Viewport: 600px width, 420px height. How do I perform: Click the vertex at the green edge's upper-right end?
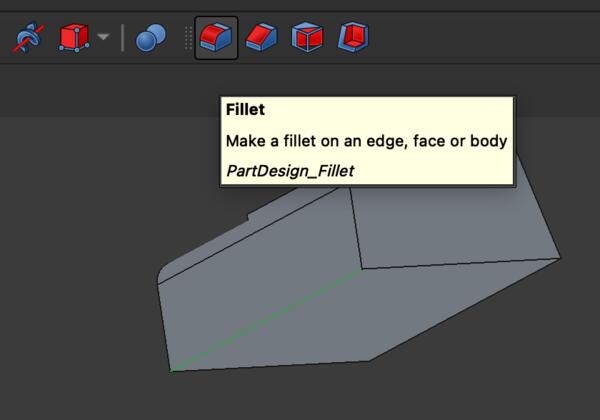click(x=361, y=268)
